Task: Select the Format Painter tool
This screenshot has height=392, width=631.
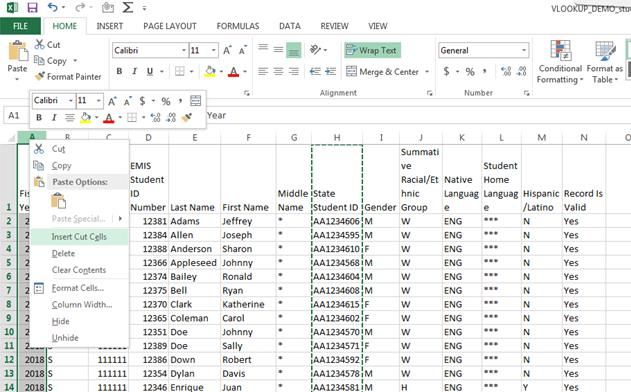Action: pos(68,76)
